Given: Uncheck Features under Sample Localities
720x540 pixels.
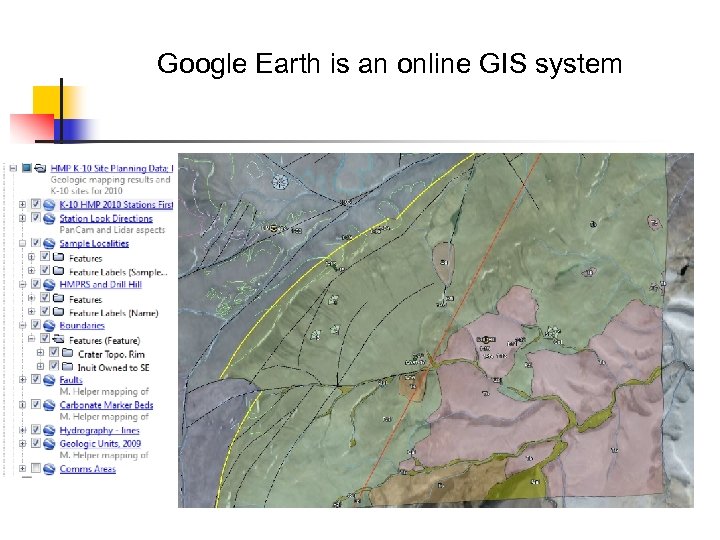Looking at the screenshot, I should coord(45,257).
